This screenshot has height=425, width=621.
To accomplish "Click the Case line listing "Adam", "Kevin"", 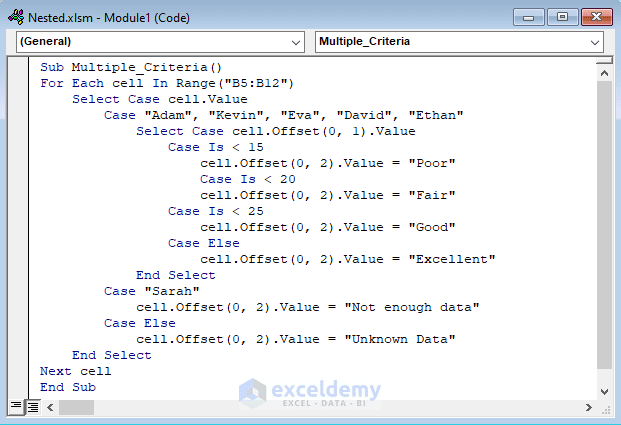I will click(284, 115).
